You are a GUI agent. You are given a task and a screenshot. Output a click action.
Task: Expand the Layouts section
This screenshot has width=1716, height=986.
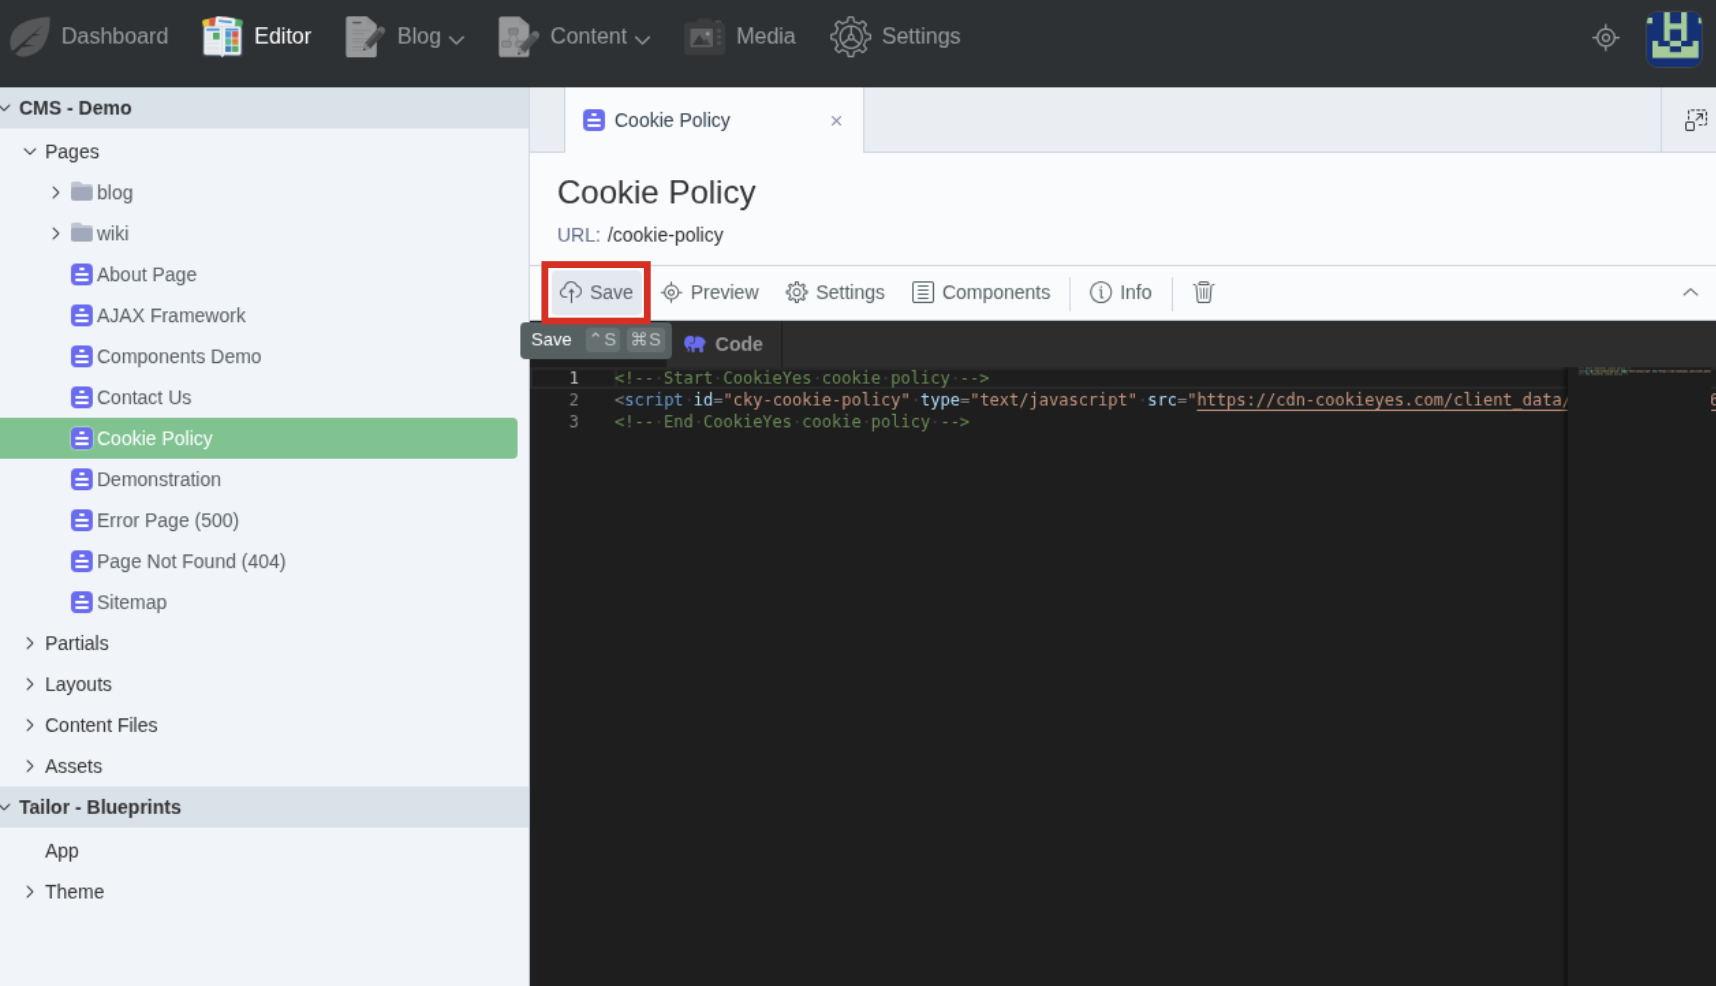point(30,684)
